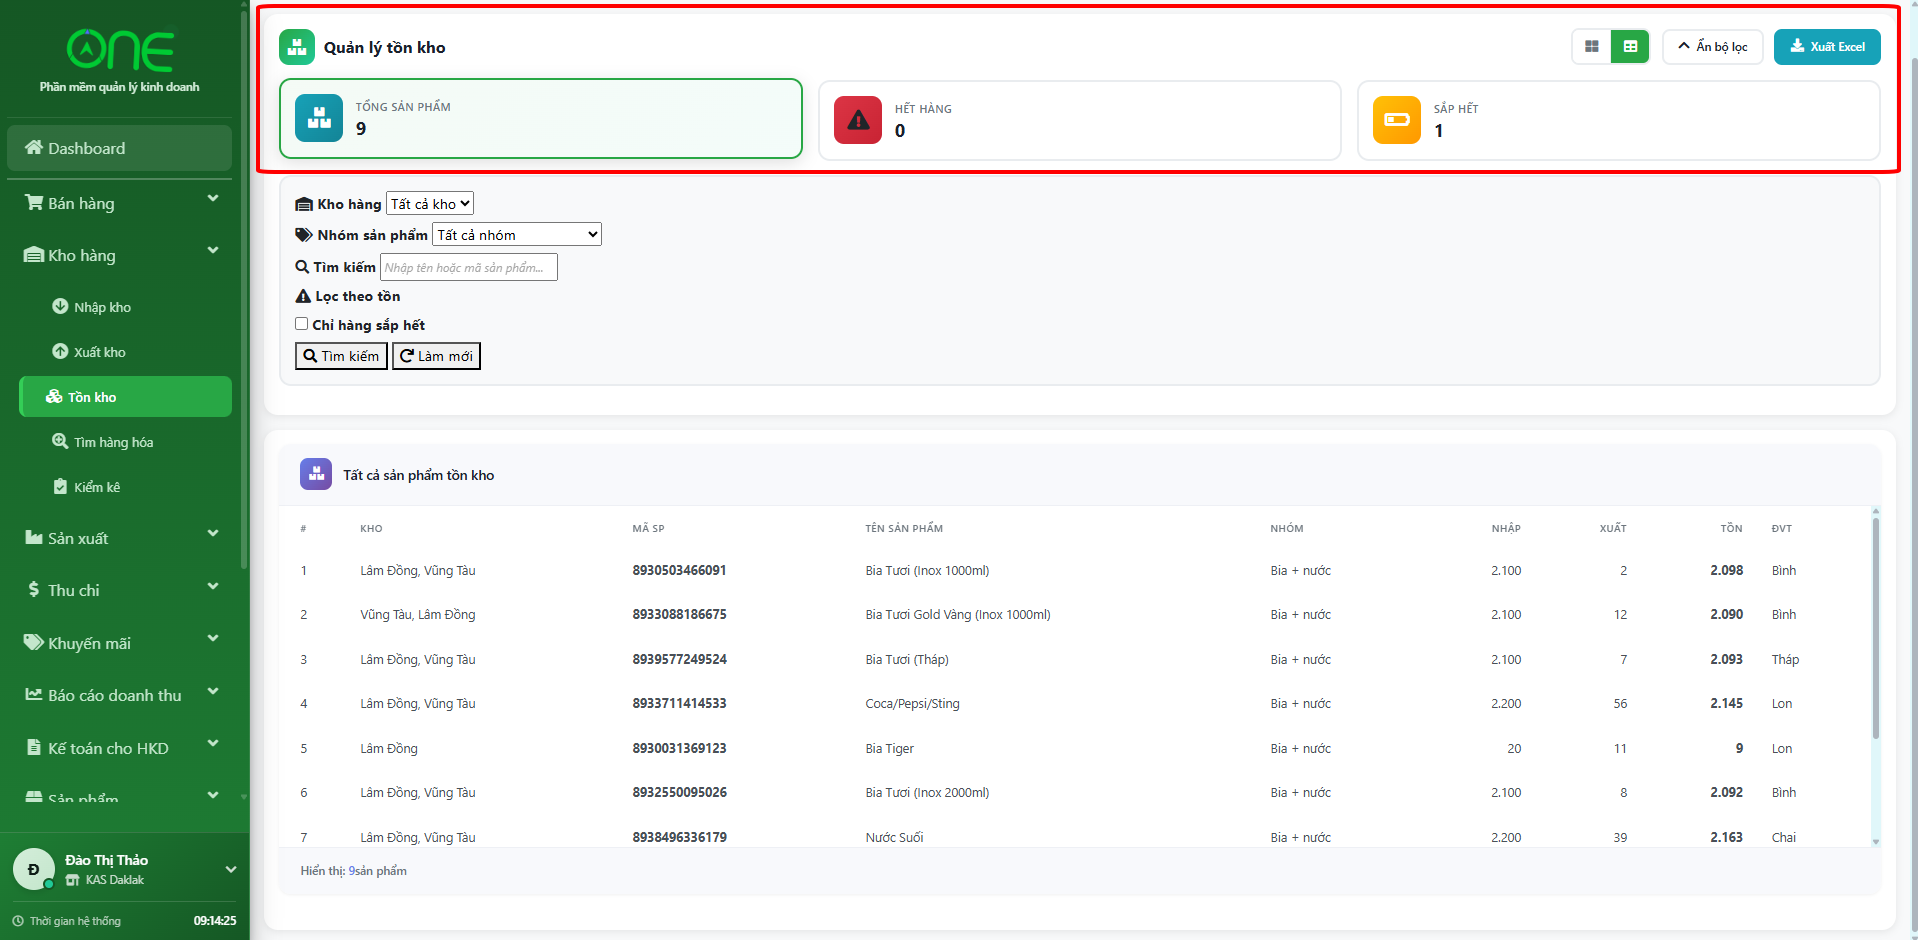1918x940 pixels.
Task: Click the orange low-stock battery icon
Action: pos(1396,120)
